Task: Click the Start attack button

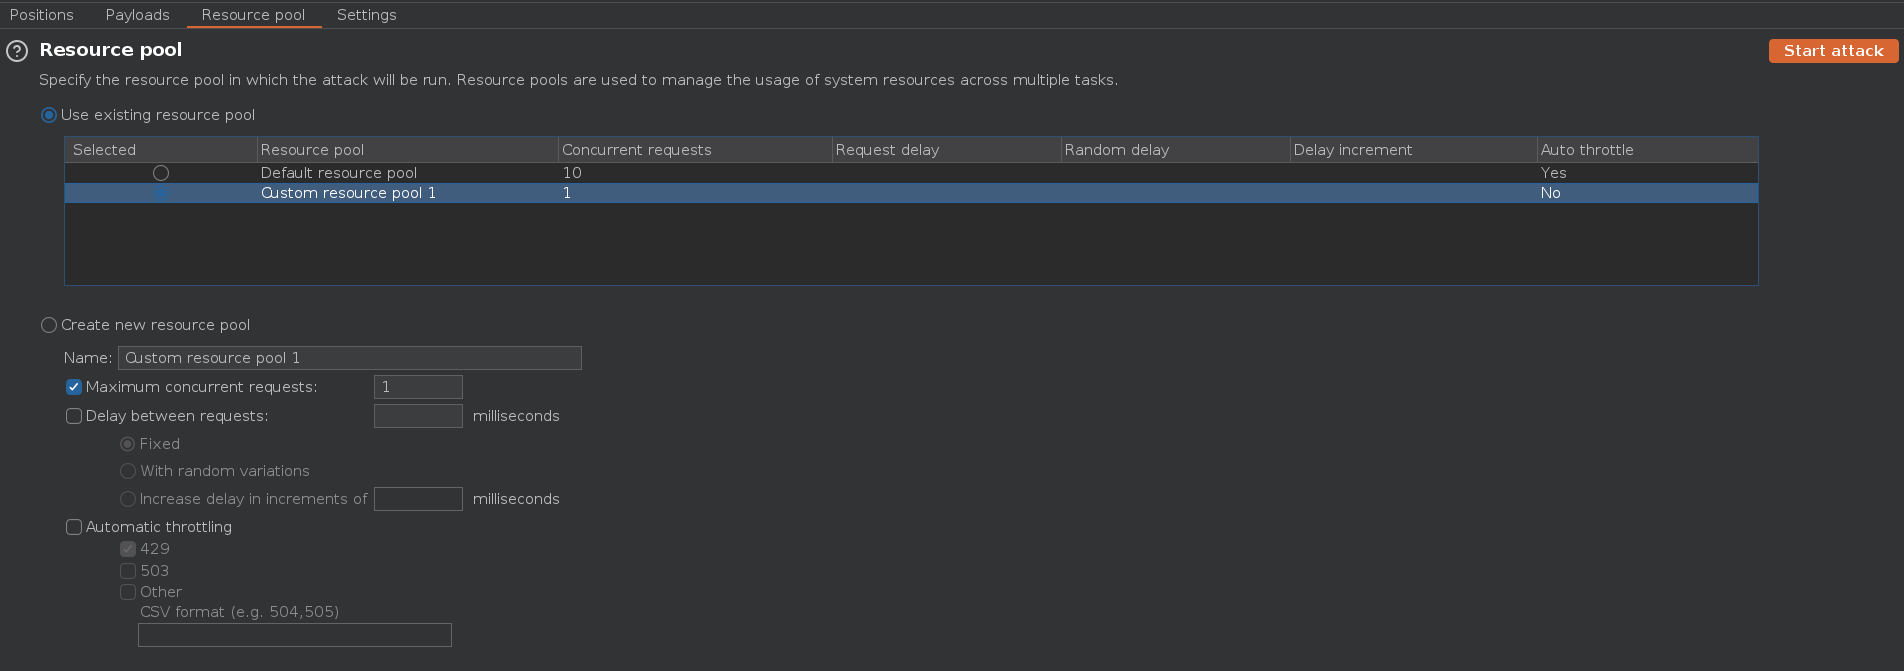Action: [1833, 51]
